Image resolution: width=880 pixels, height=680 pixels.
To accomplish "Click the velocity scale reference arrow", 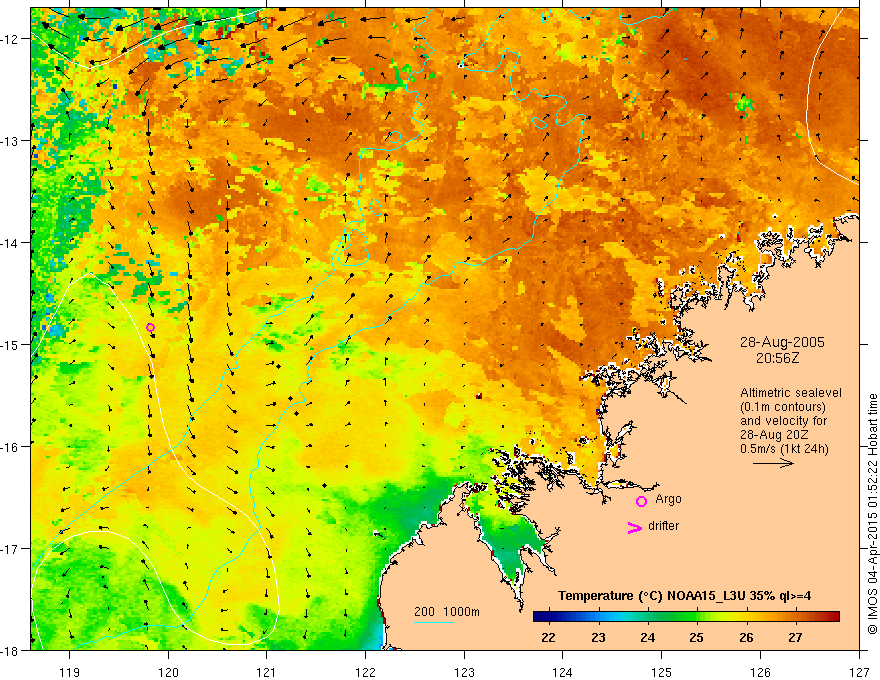I will pos(773,463).
